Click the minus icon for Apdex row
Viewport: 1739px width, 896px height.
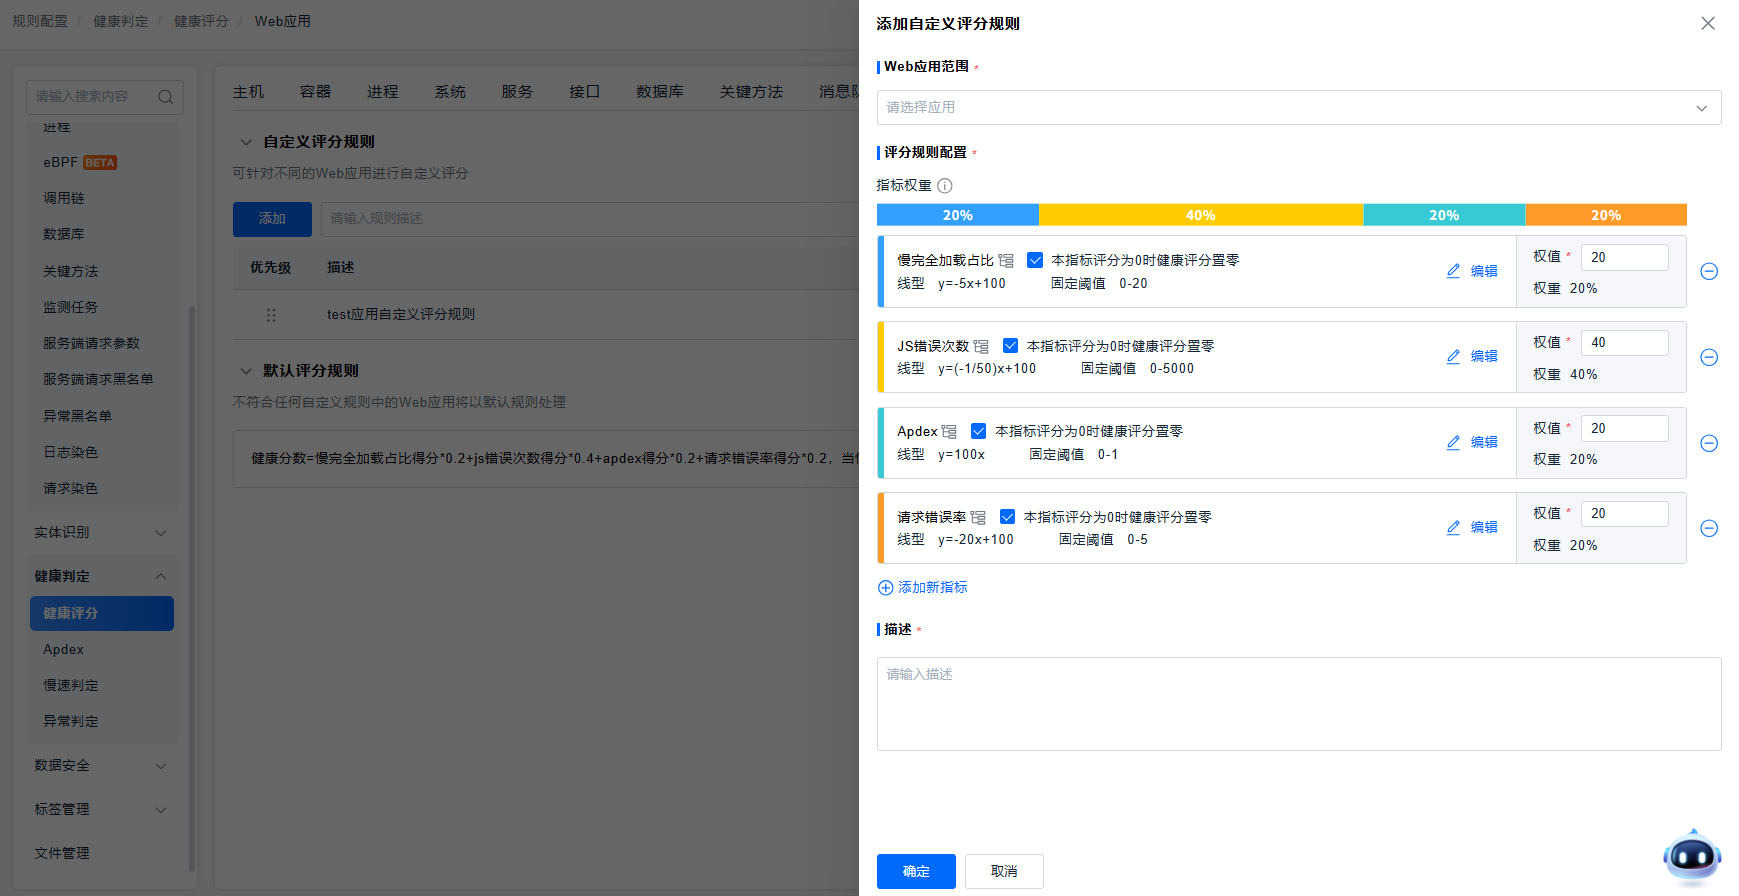pyautogui.click(x=1709, y=443)
